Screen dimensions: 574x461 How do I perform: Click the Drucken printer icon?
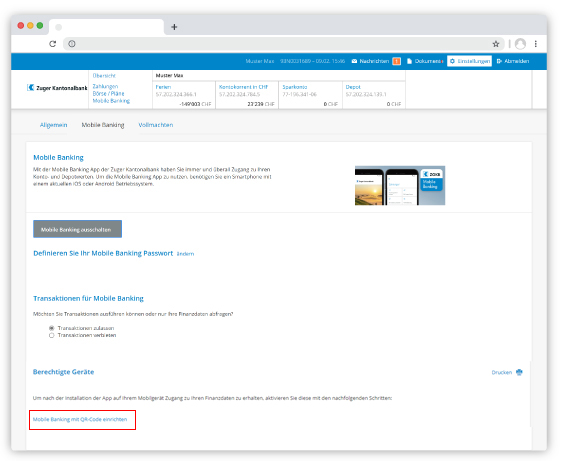[x=519, y=372]
